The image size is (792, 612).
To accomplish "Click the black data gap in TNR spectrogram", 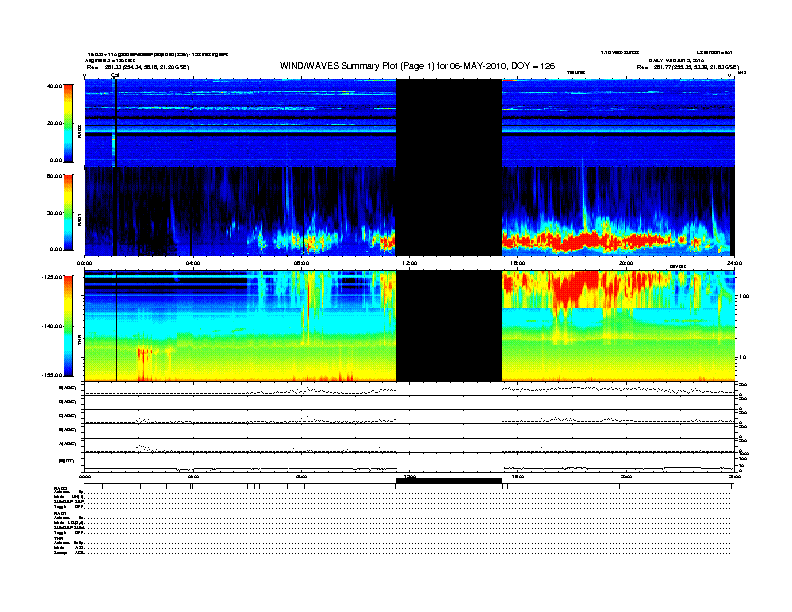I will pos(449,326).
